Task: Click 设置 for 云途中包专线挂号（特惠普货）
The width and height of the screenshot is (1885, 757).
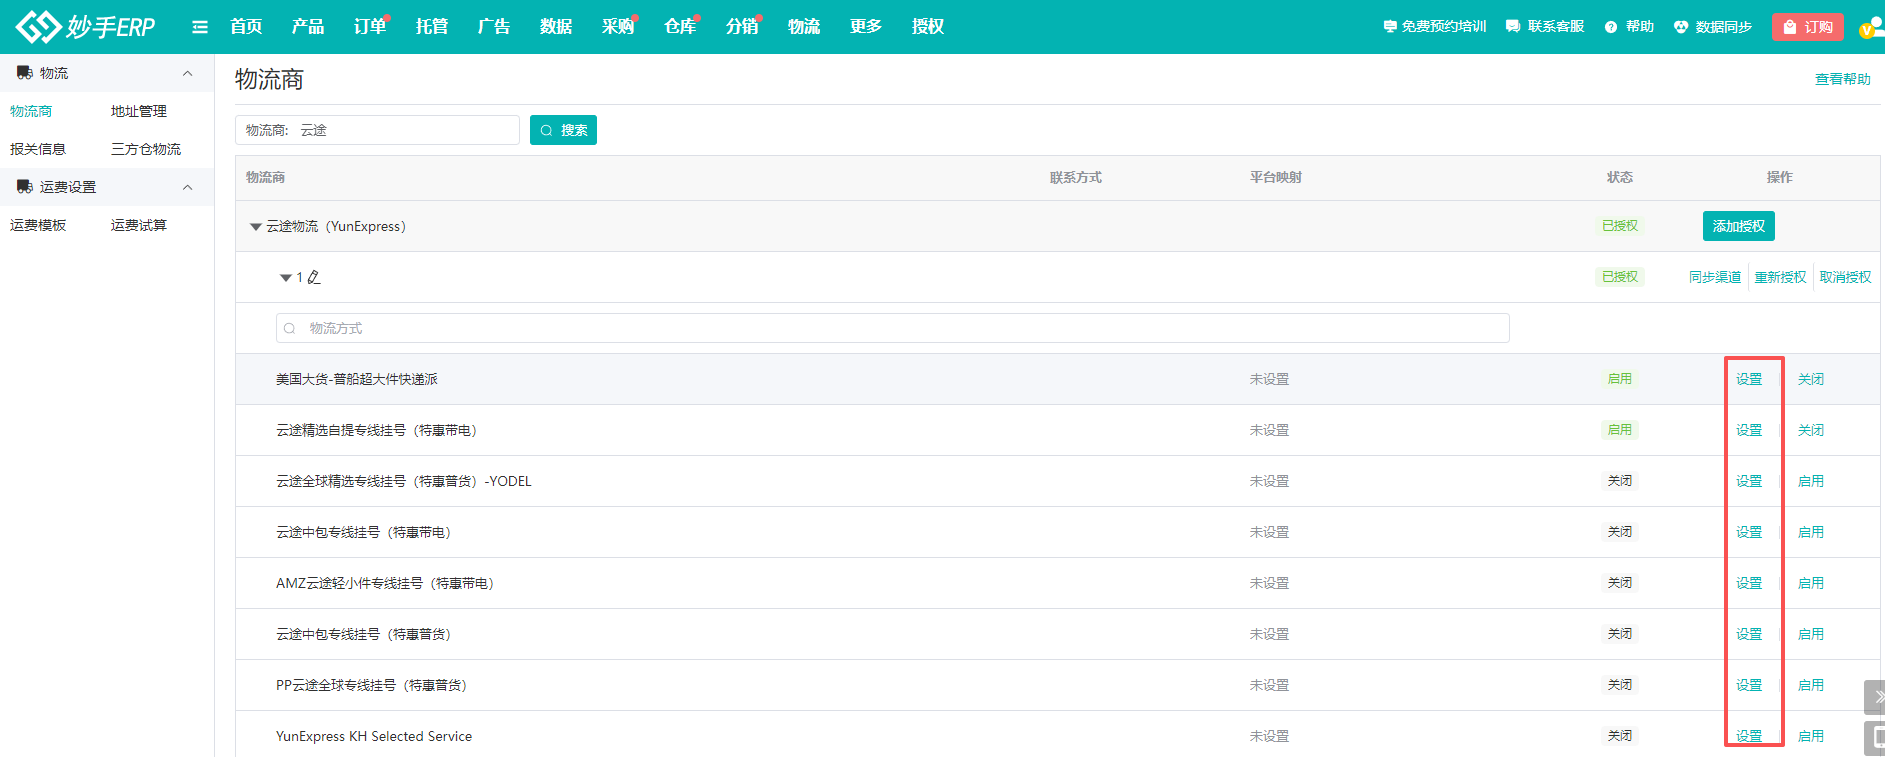Action: tap(1749, 634)
